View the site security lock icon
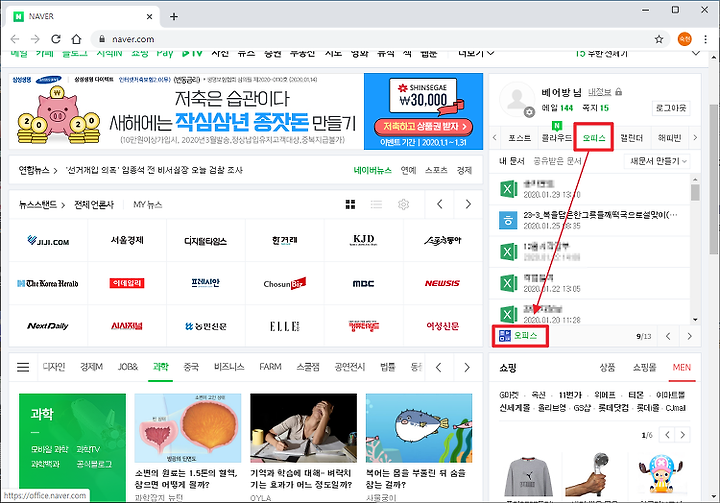720x503 pixels. click(x=102, y=39)
